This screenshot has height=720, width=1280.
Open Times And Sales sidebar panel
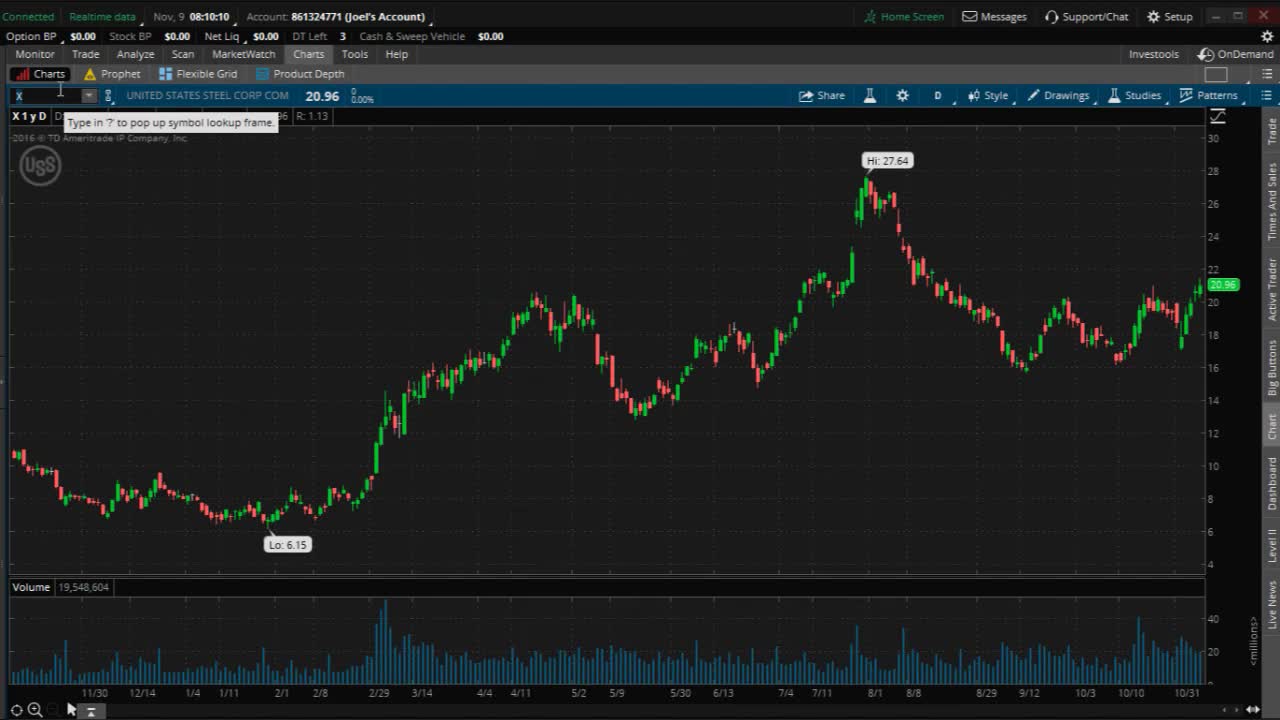[1272, 201]
